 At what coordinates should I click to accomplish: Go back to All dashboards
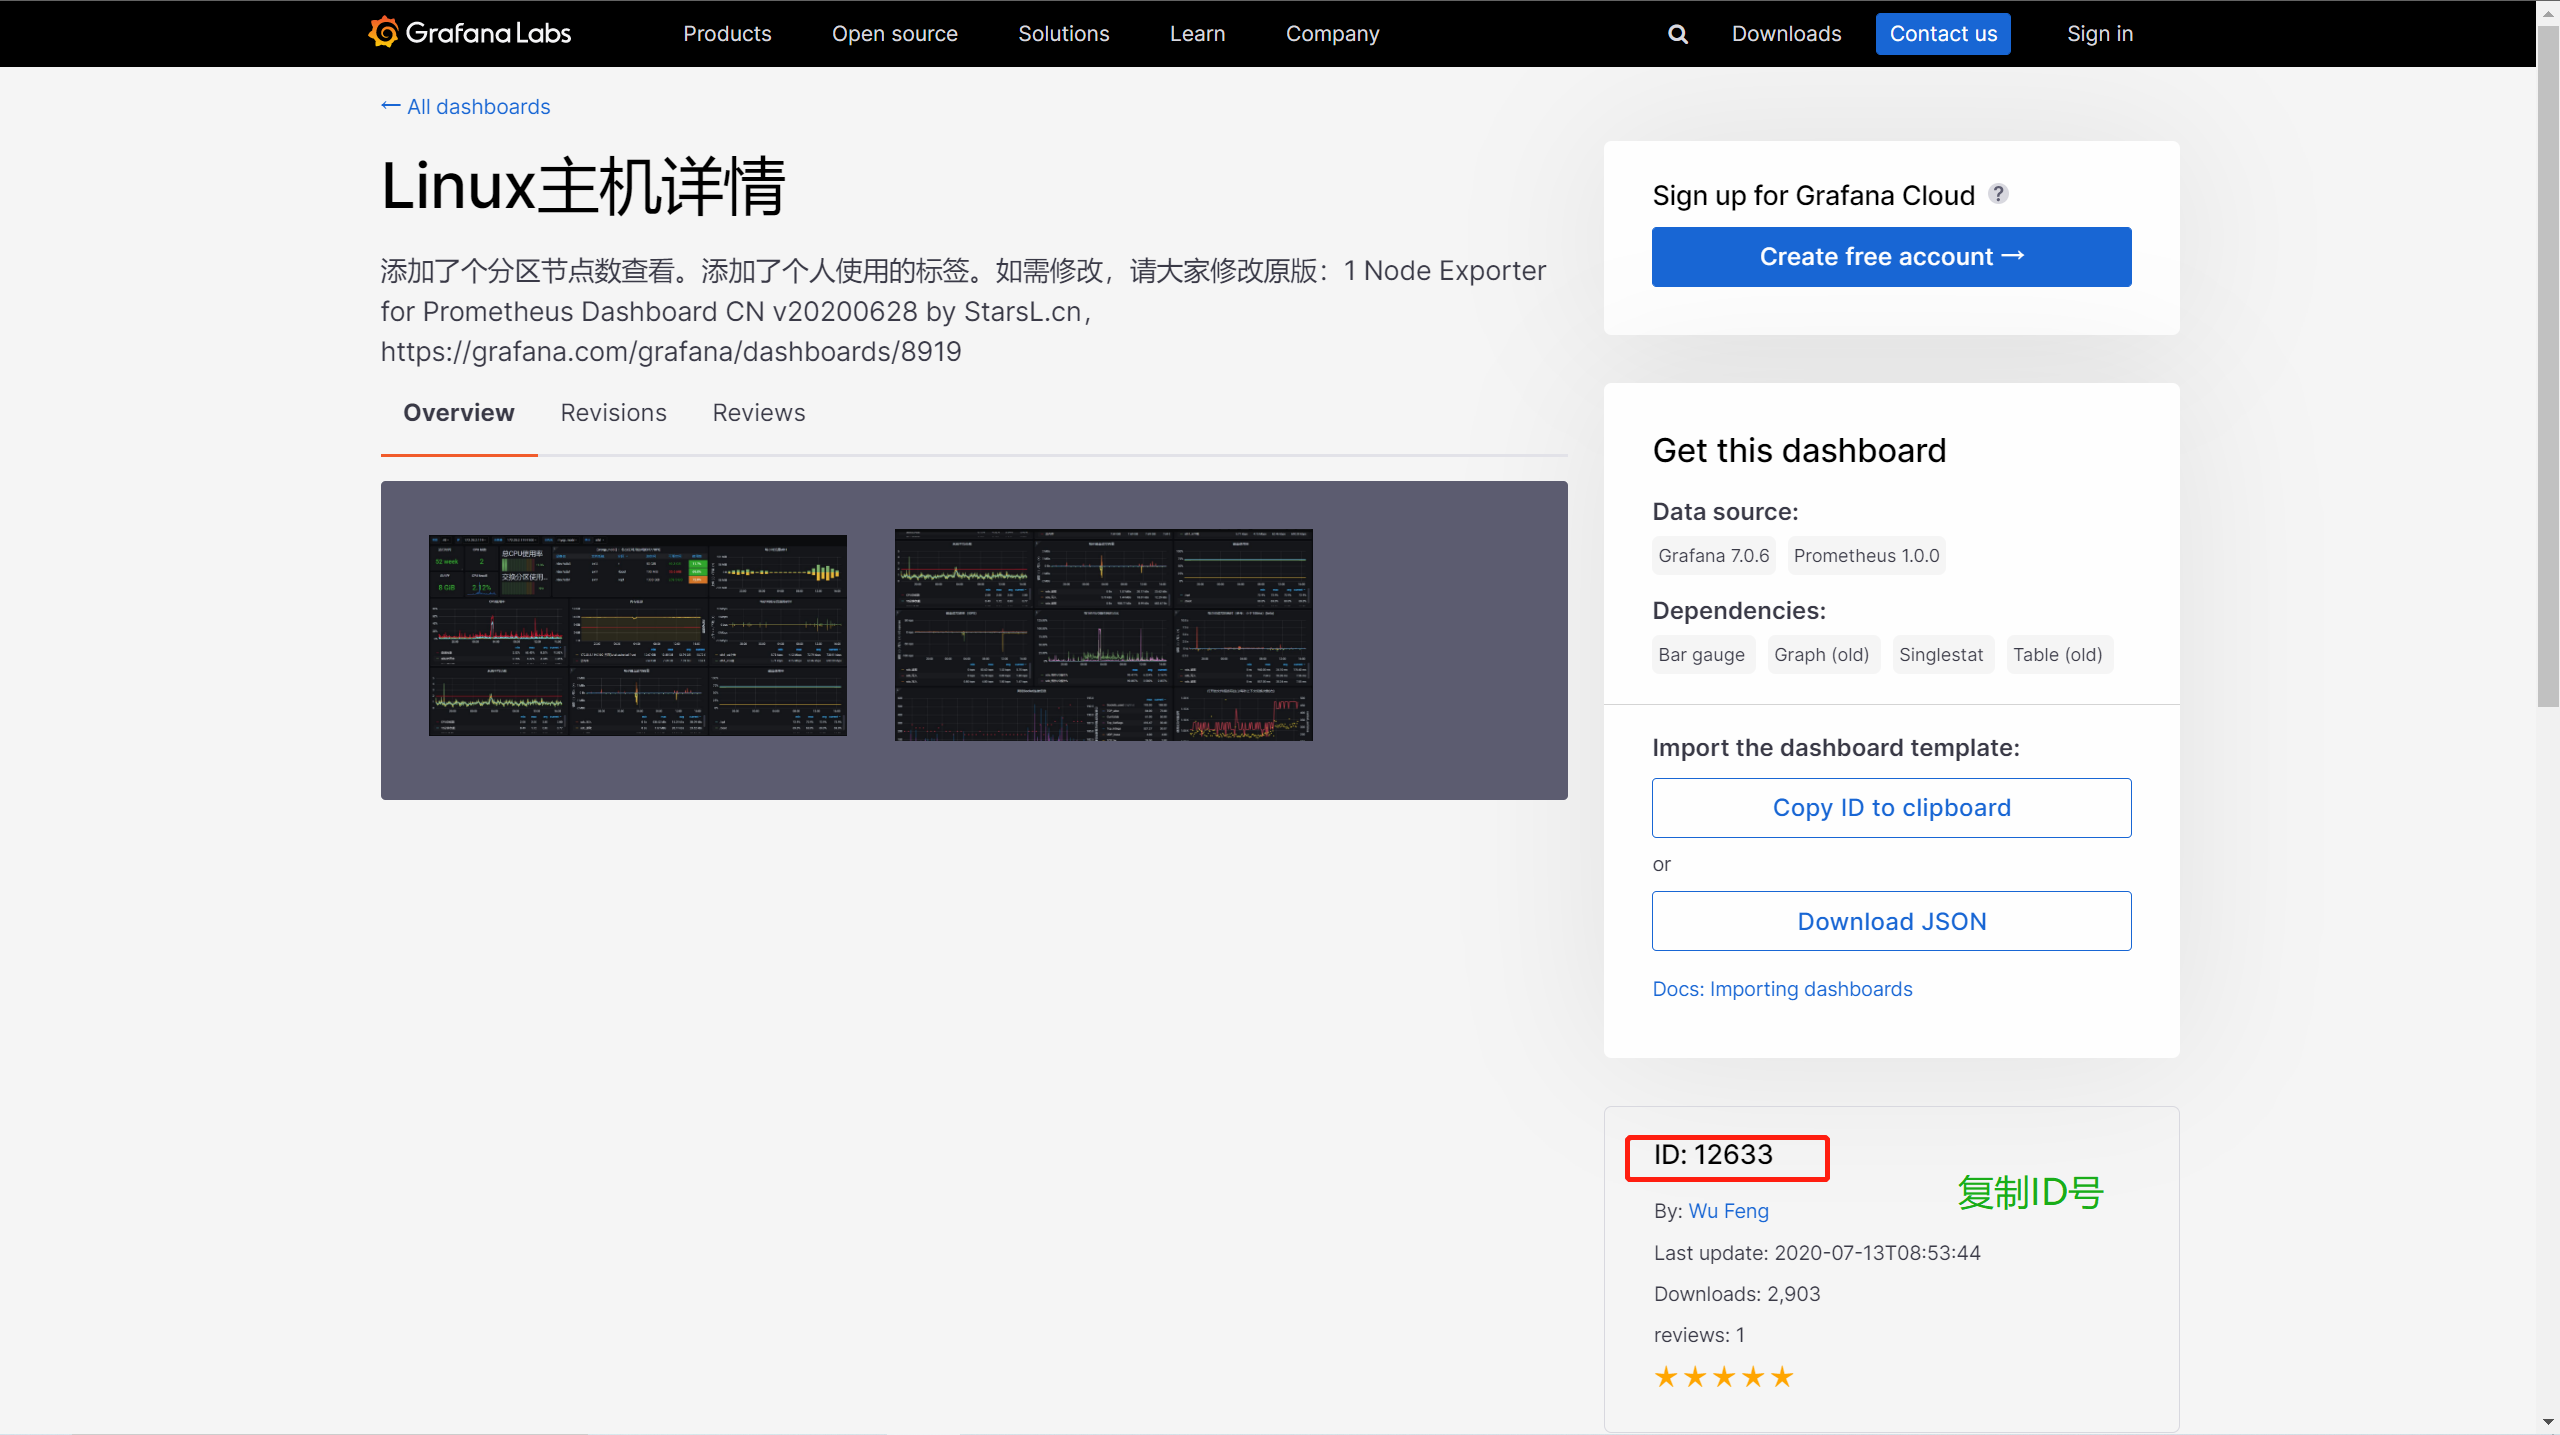466,107
